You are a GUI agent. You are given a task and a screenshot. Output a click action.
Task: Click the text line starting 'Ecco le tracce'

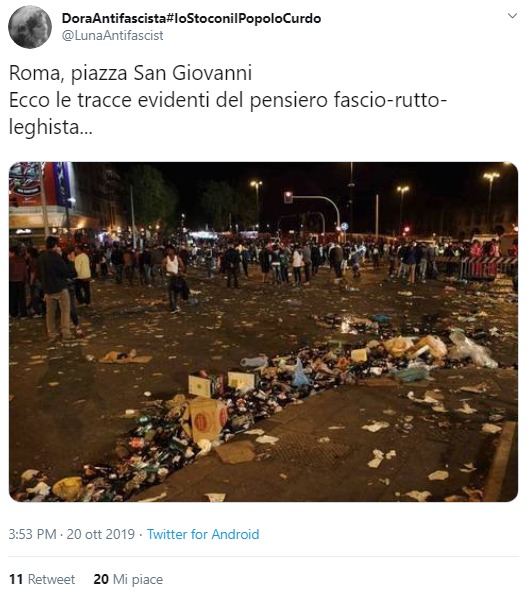(x=228, y=100)
